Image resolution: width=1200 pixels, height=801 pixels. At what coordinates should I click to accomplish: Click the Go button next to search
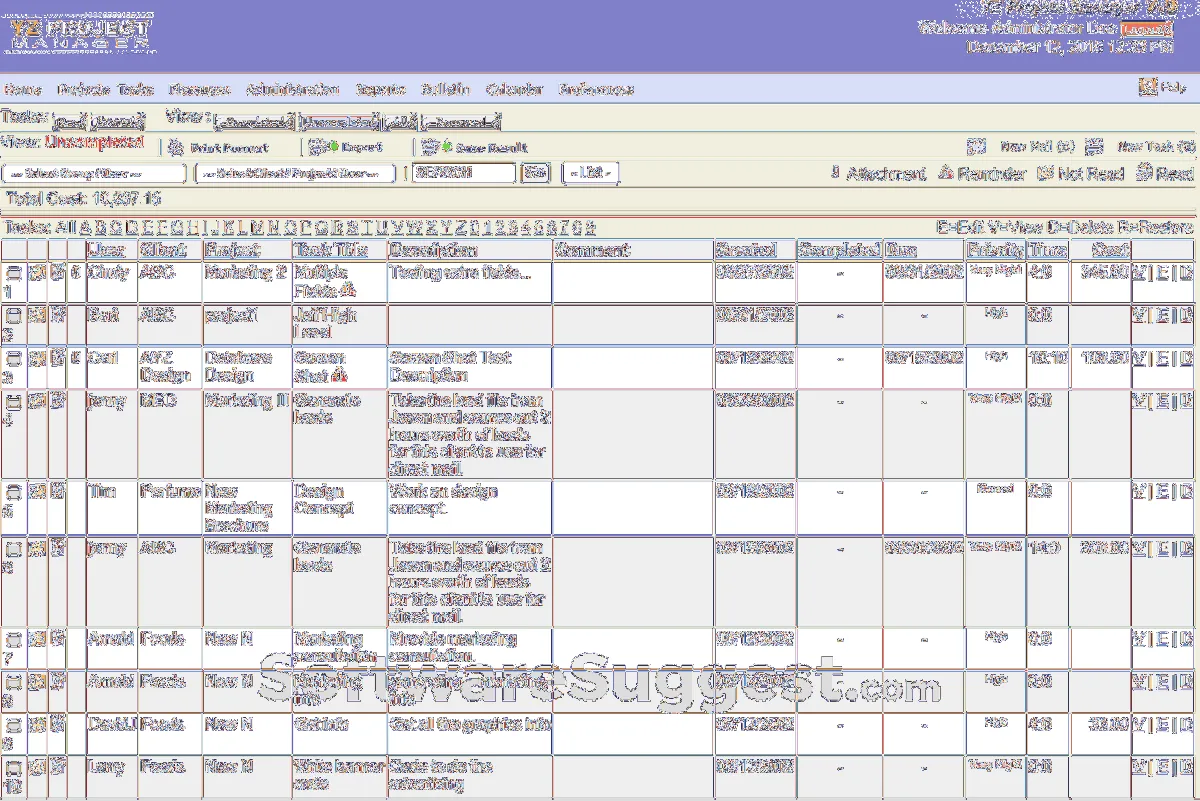[536, 173]
